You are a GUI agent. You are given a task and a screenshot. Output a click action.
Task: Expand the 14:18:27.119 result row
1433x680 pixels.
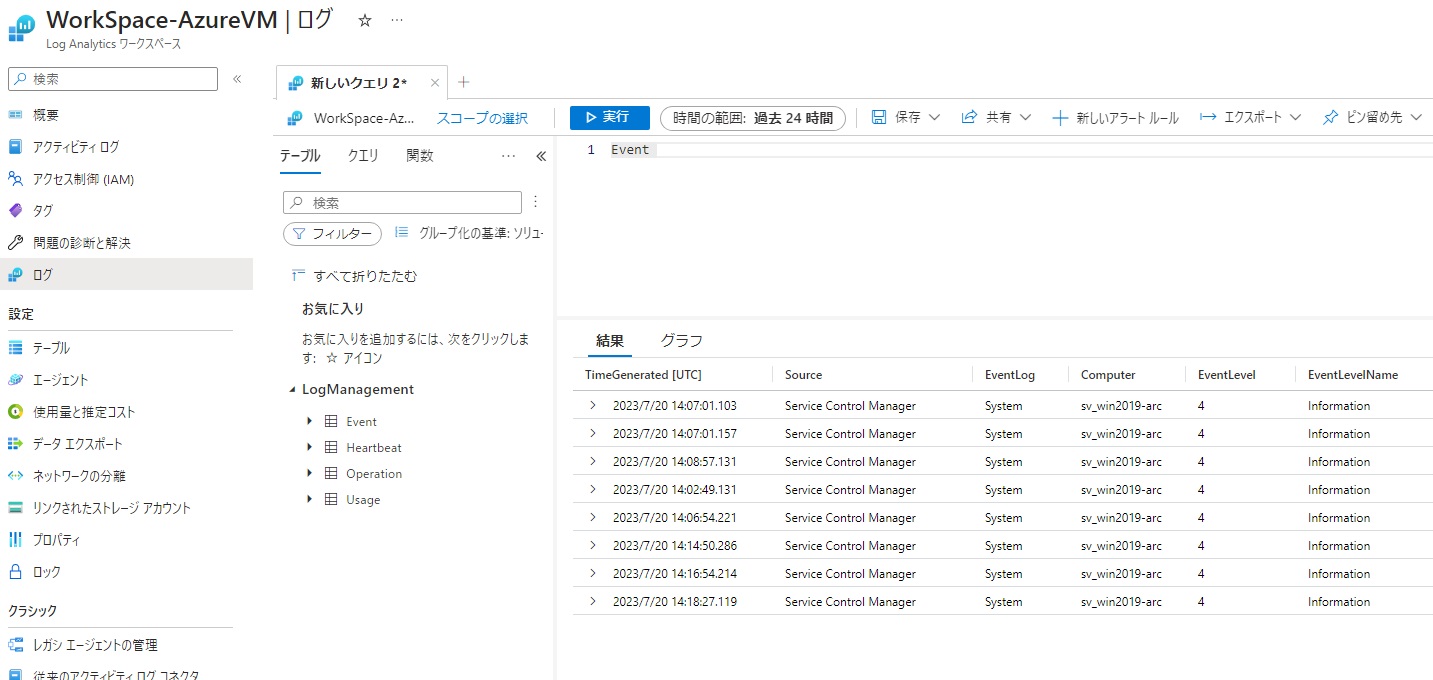pos(592,601)
